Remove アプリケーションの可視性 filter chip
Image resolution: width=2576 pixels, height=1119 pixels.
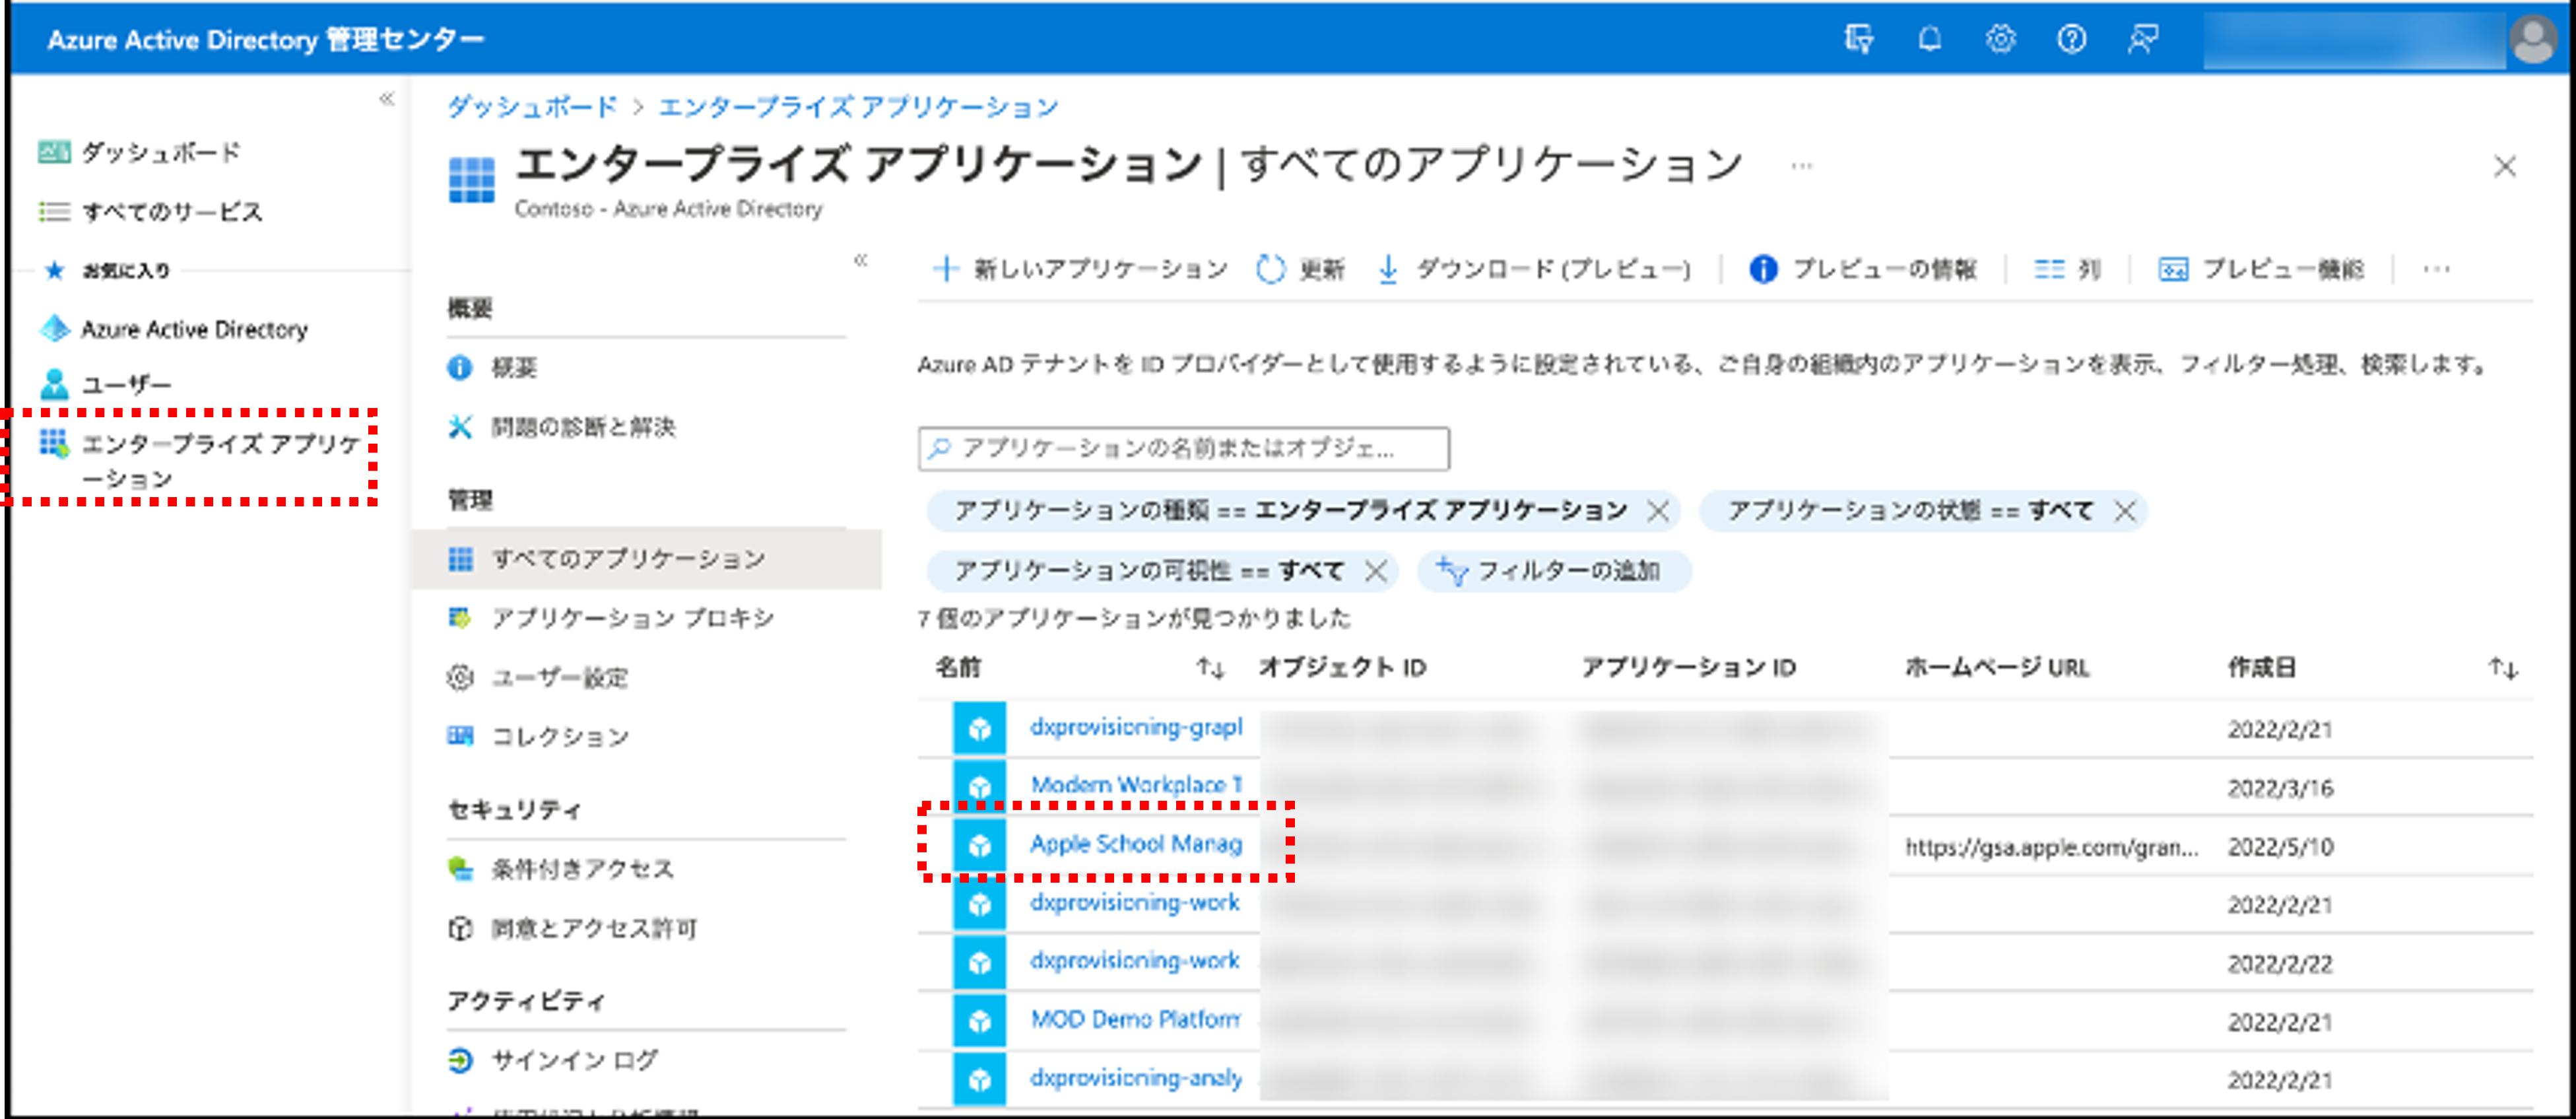point(1376,571)
